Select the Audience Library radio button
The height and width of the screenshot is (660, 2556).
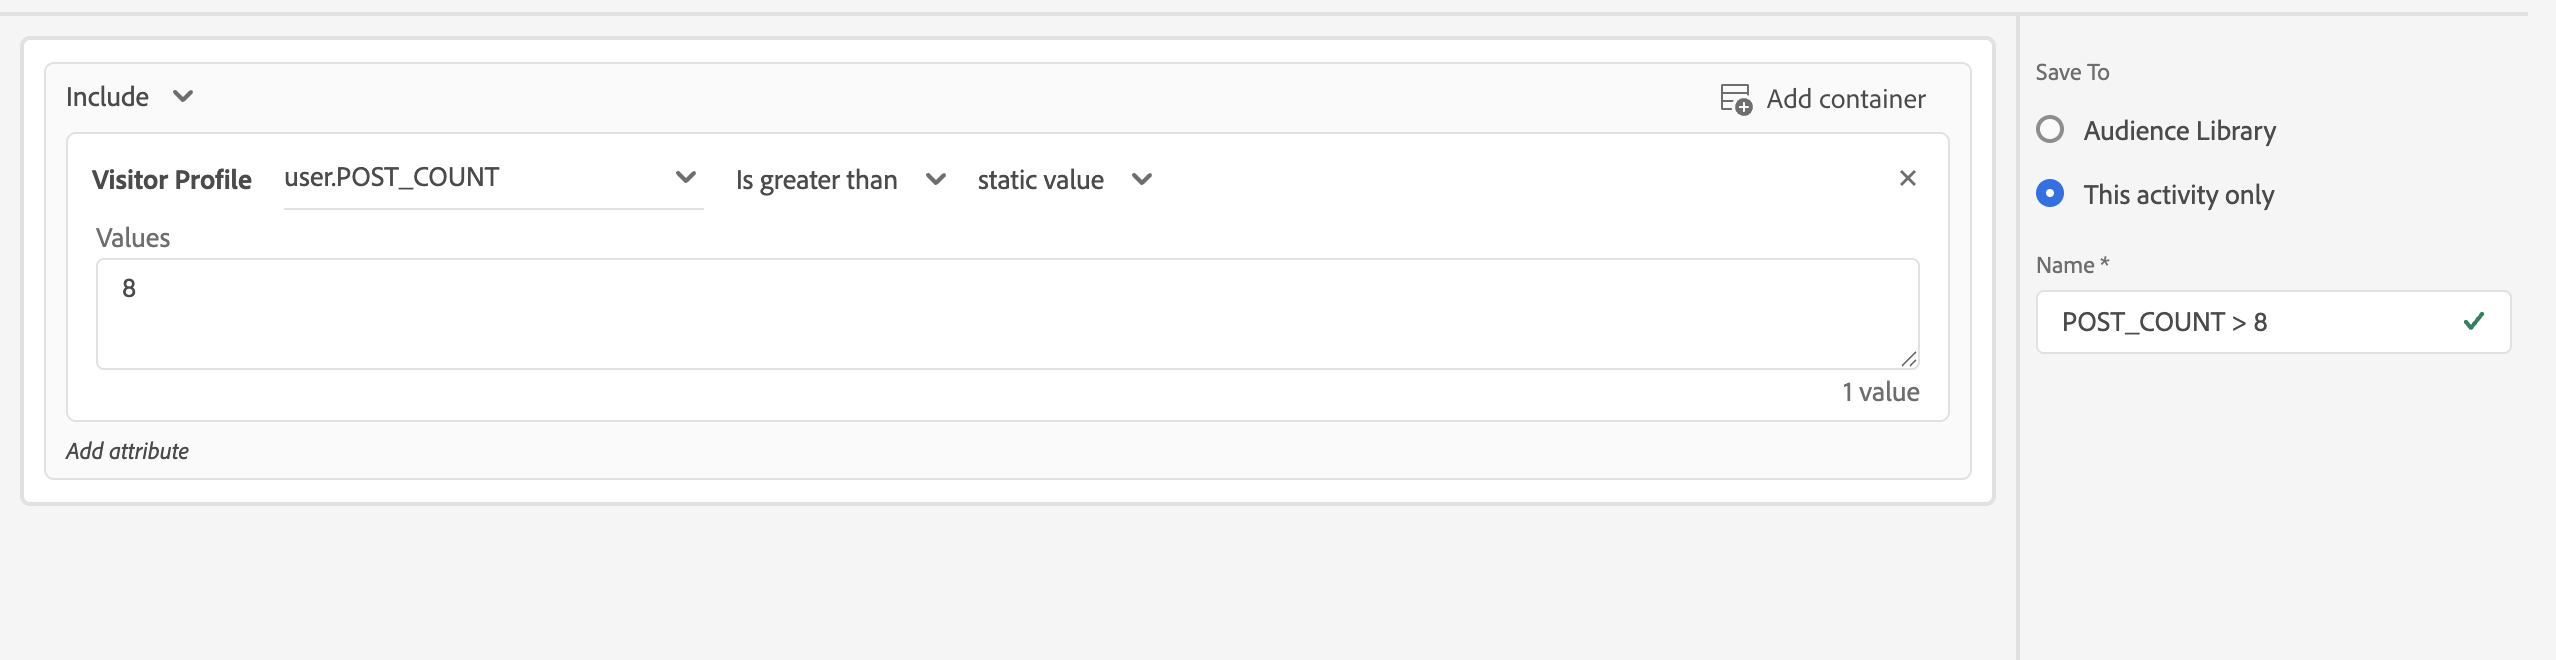[x=2050, y=130]
